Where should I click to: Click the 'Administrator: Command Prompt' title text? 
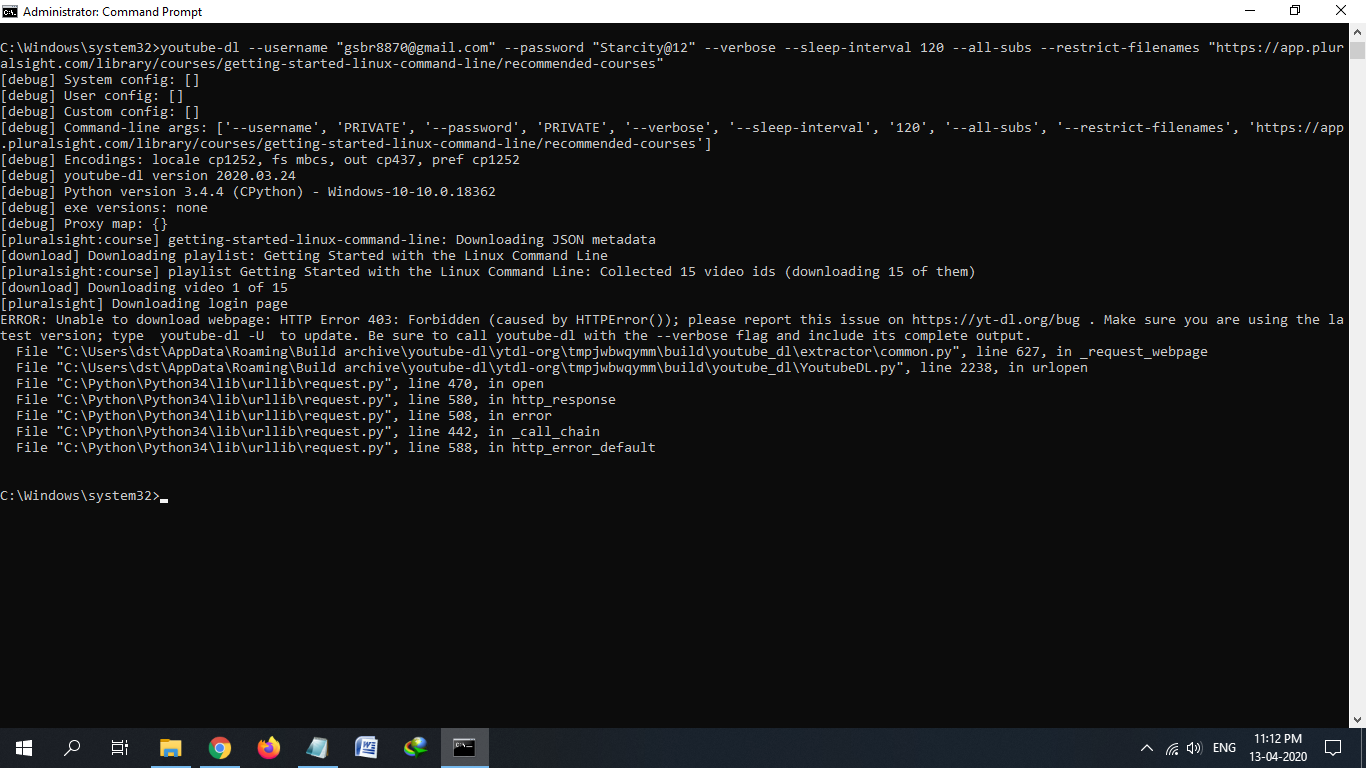[112, 12]
